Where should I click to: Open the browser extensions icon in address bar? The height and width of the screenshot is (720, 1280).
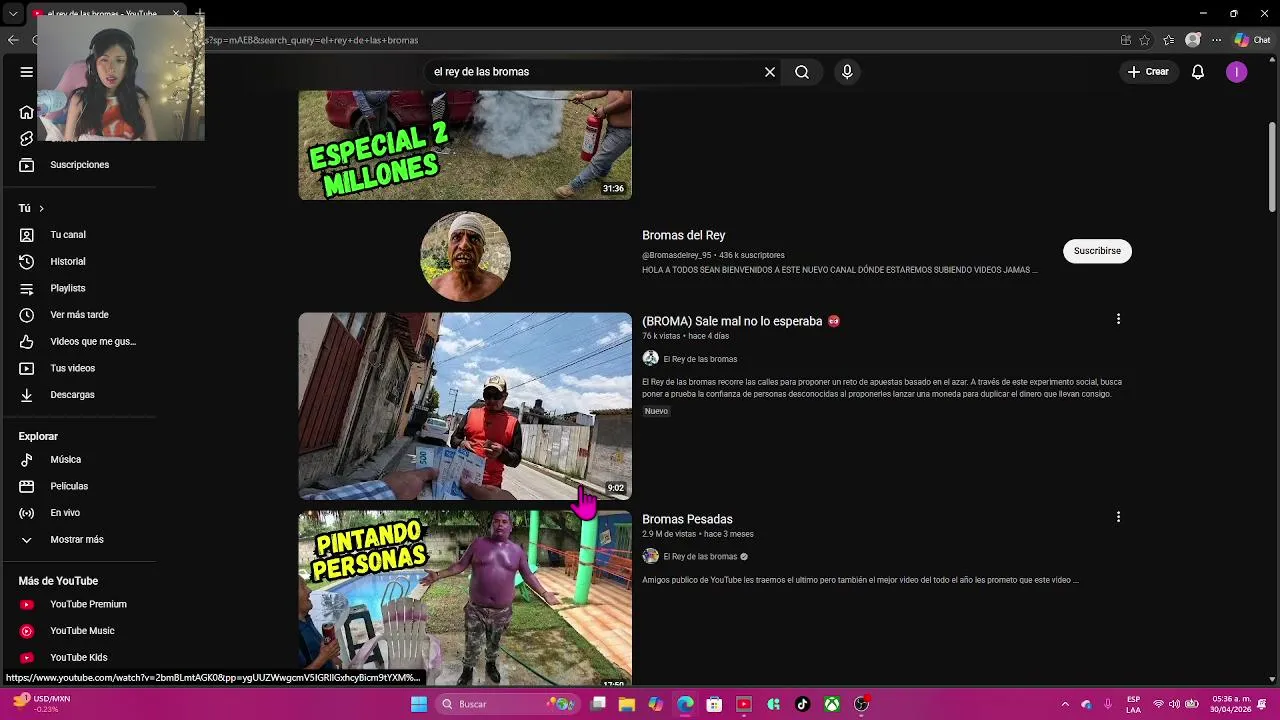coord(1126,40)
